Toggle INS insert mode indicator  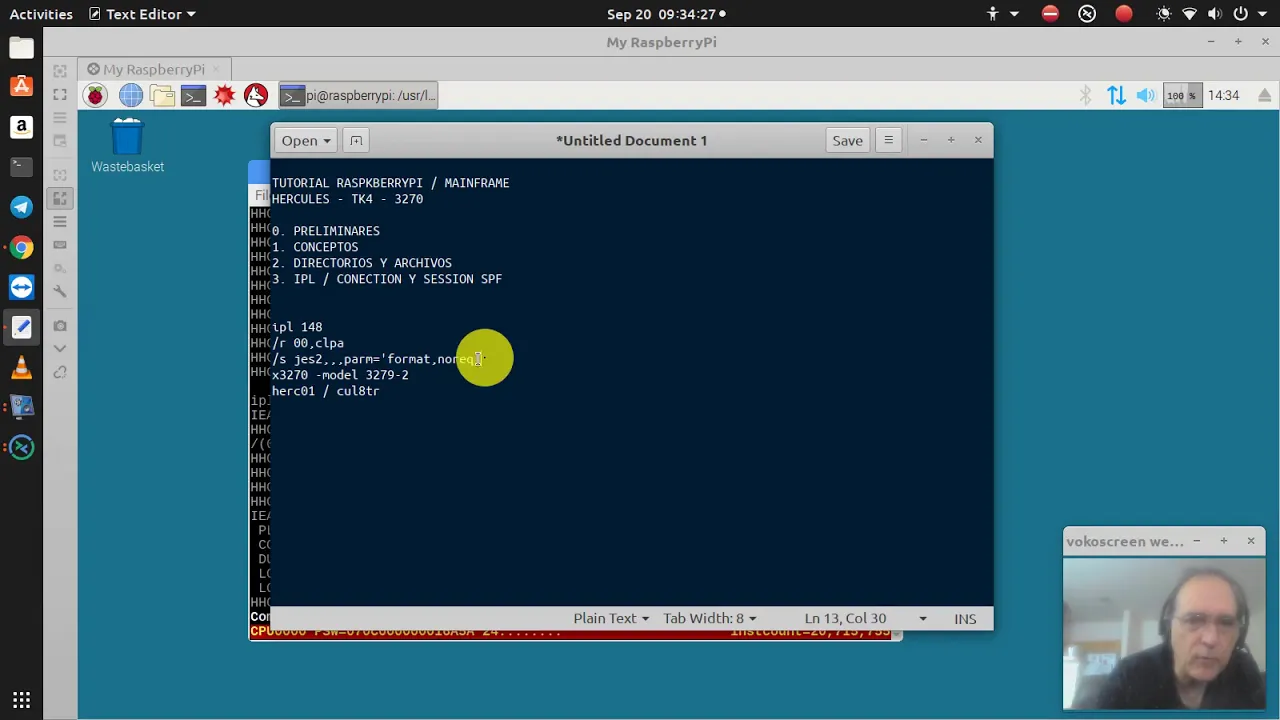pos(965,618)
